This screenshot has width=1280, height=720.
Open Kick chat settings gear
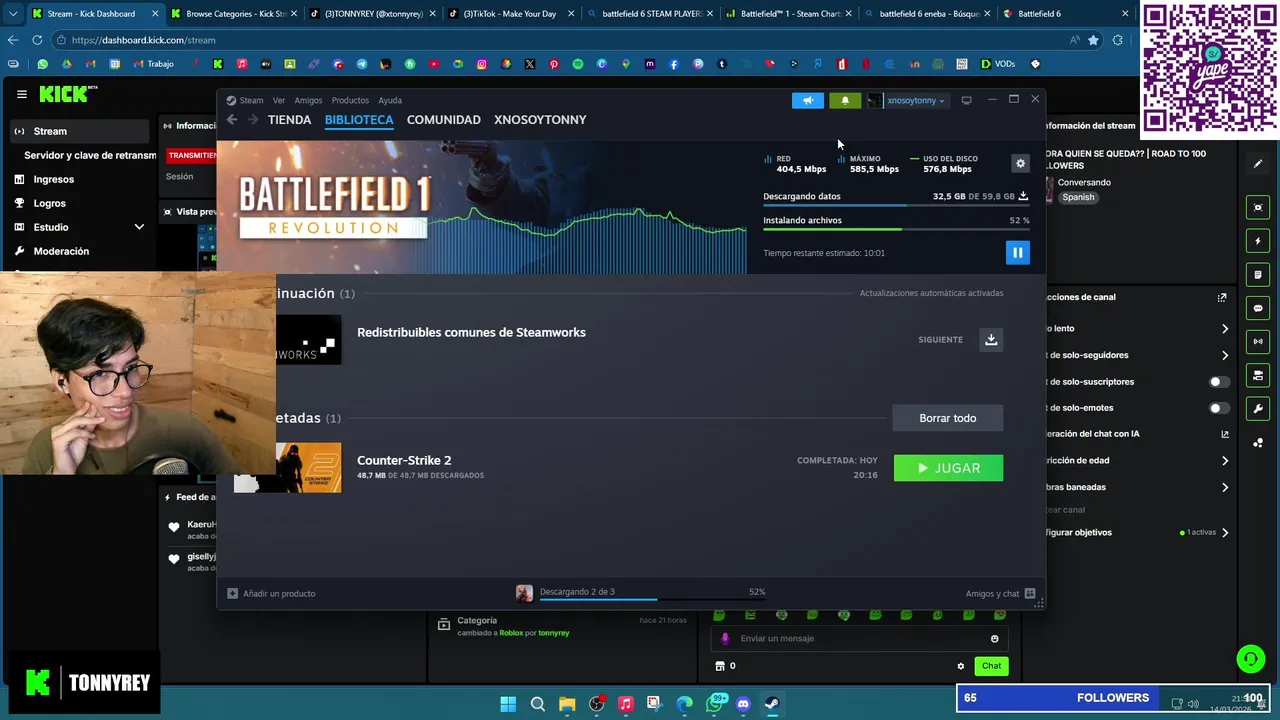[x=961, y=666]
